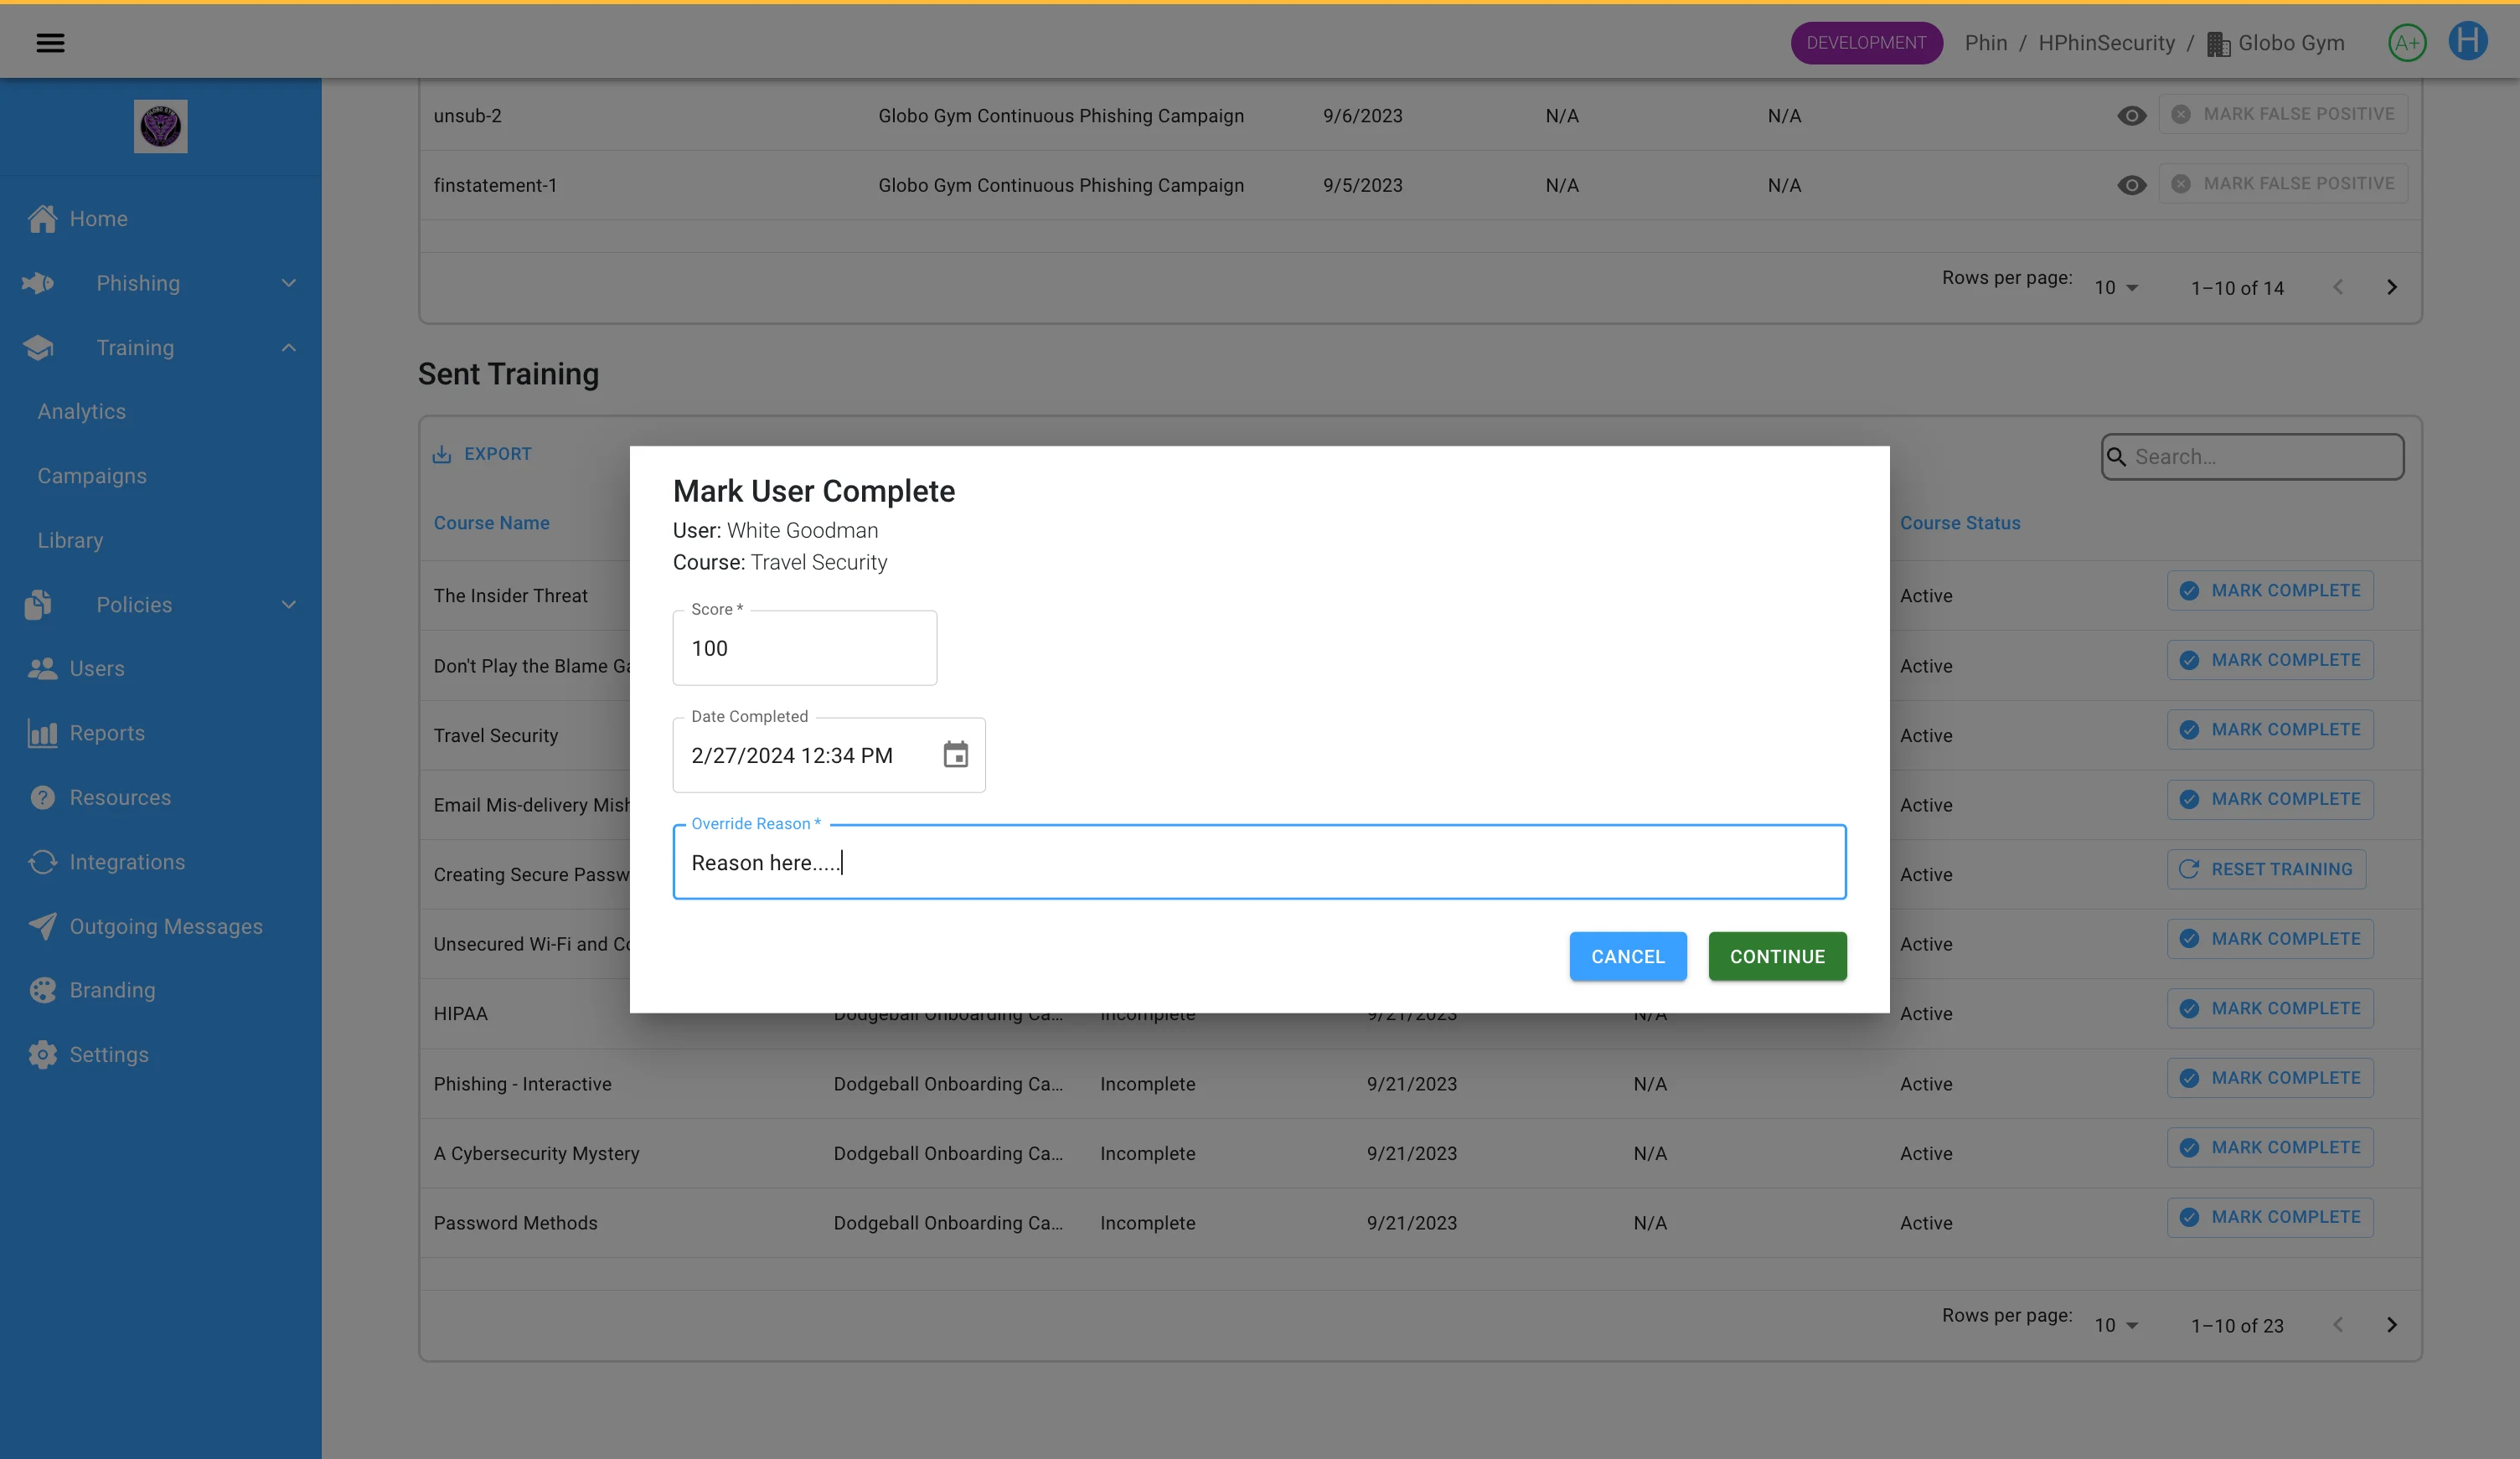This screenshot has height=1459, width=2520.
Task: Cancel the Mark User Complete dialog
Action: pos(1627,957)
